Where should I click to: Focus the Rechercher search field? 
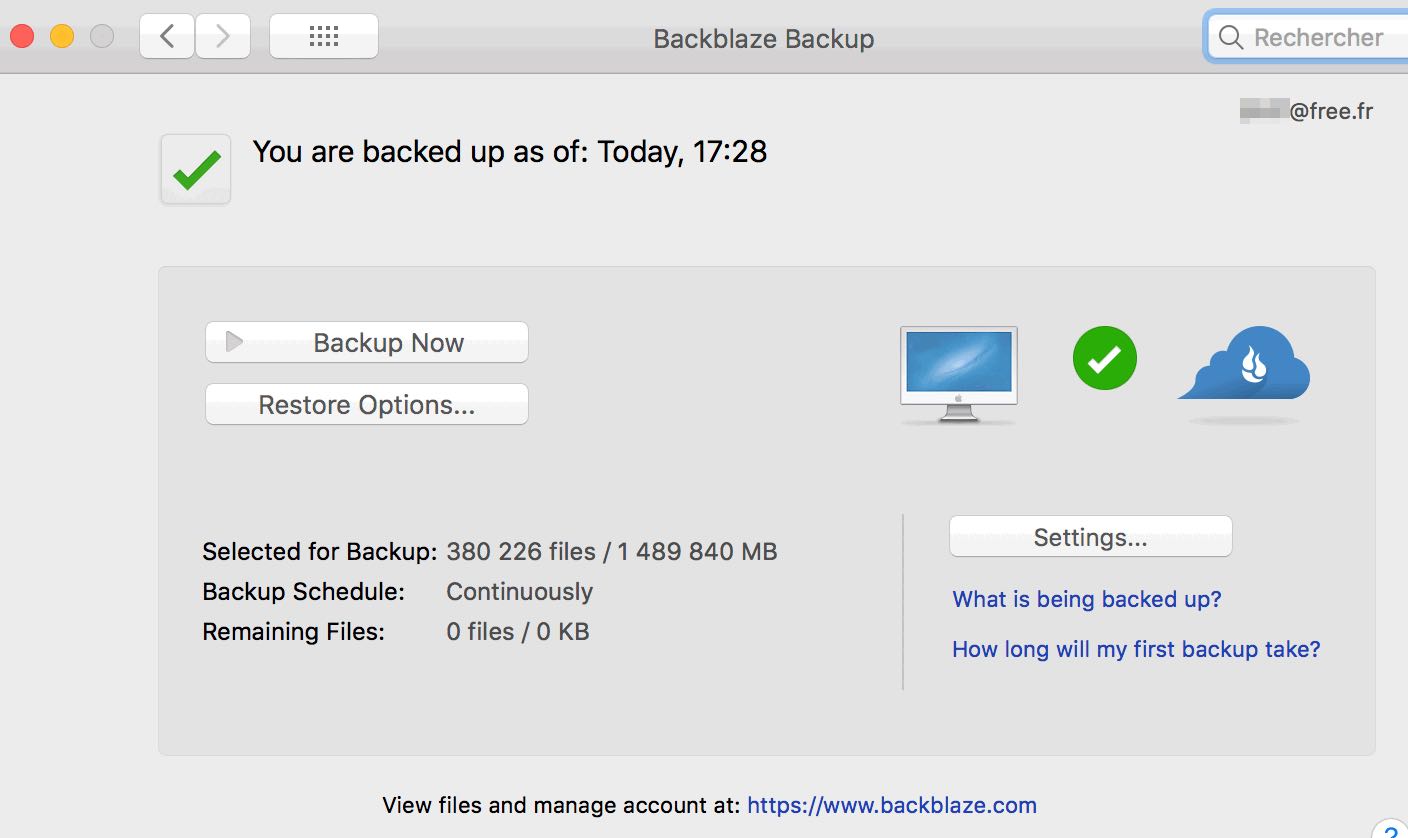coord(1308,38)
